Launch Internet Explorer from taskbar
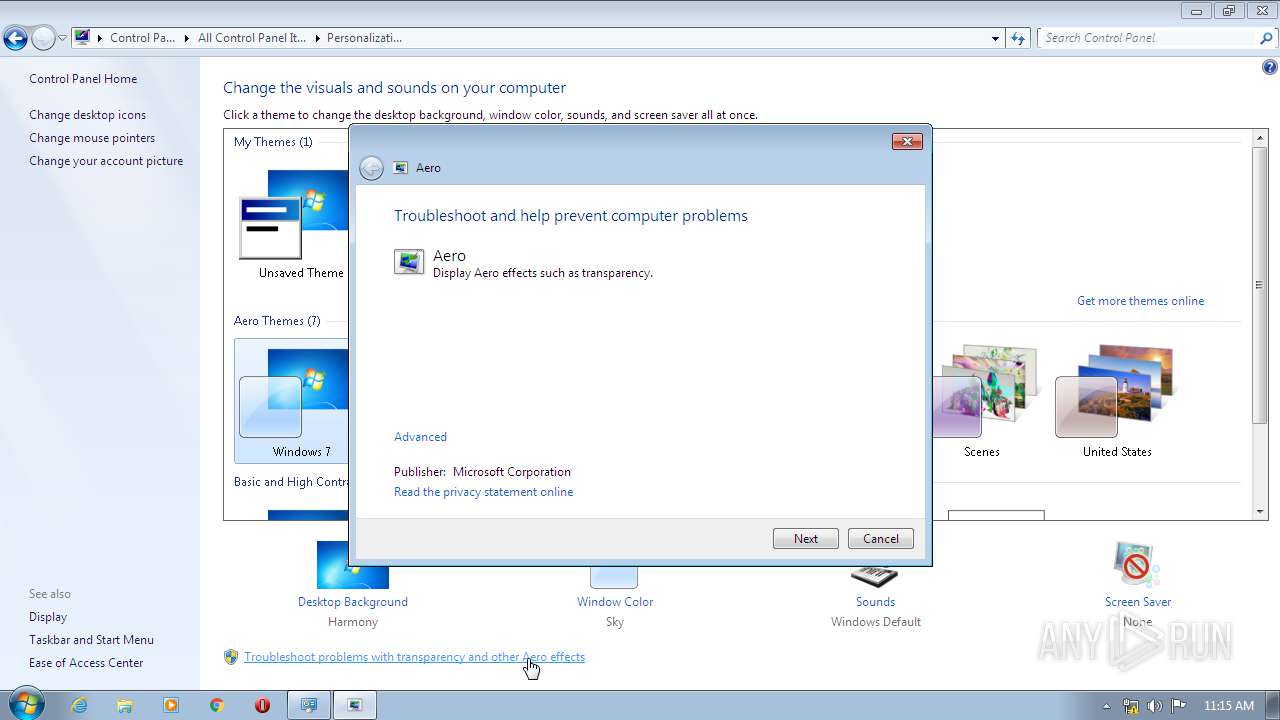 coord(79,705)
